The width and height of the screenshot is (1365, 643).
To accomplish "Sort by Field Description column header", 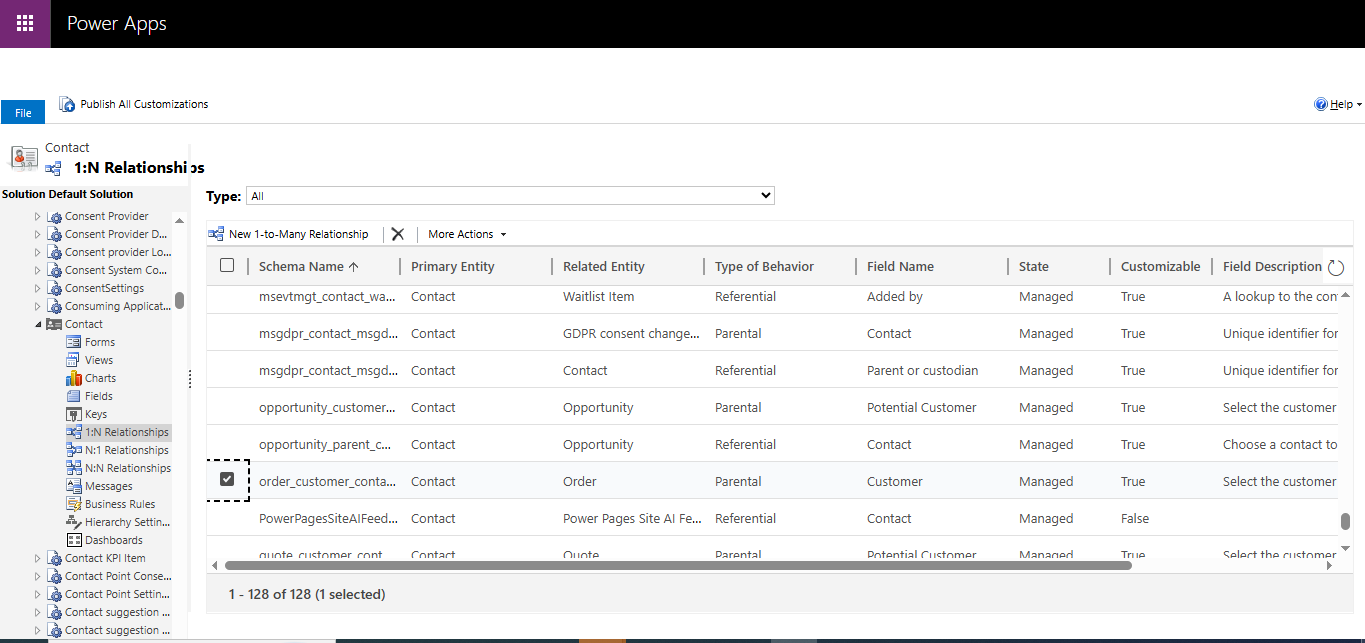I will (x=1272, y=267).
